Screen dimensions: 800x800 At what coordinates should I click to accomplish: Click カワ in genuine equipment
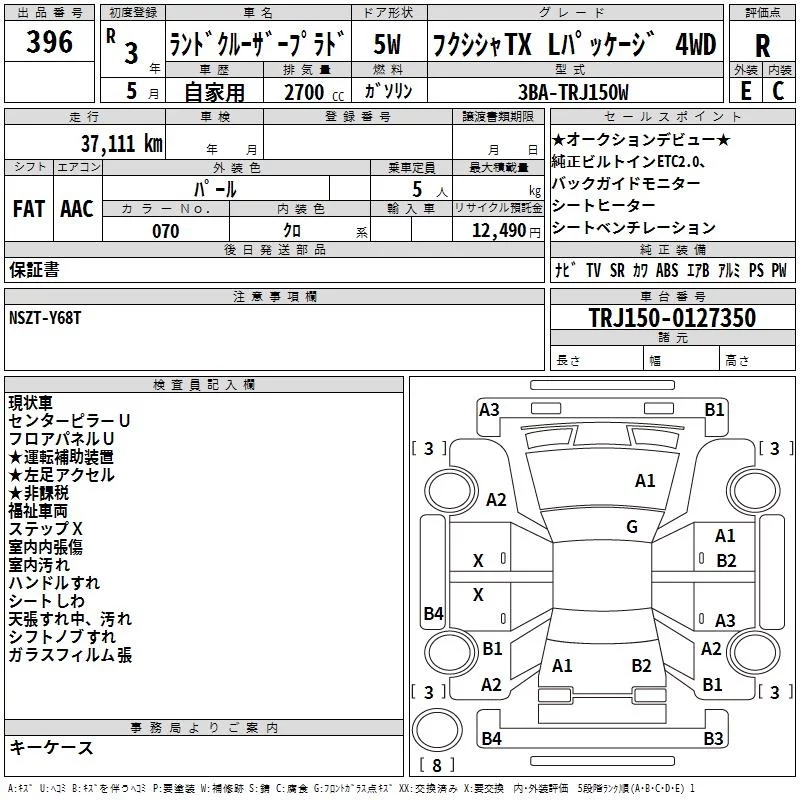pyautogui.click(x=641, y=270)
